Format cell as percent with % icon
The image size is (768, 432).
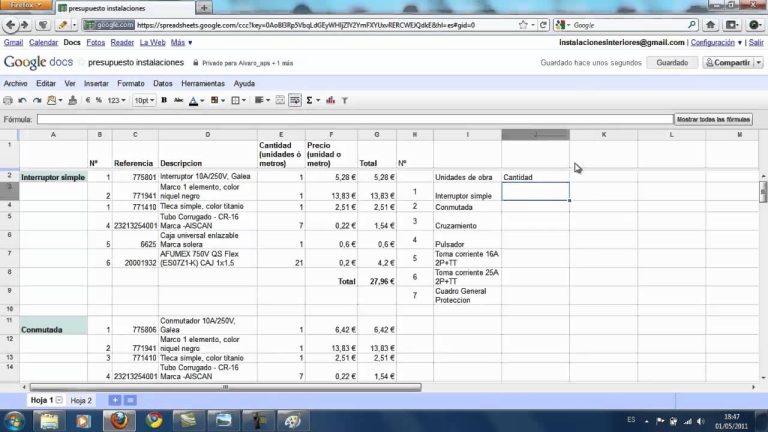98,100
